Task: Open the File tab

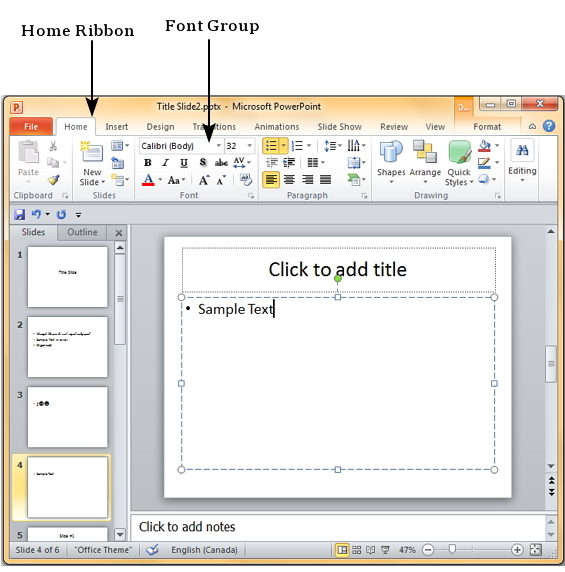Action: pyautogui.click(x=31, y=127)
